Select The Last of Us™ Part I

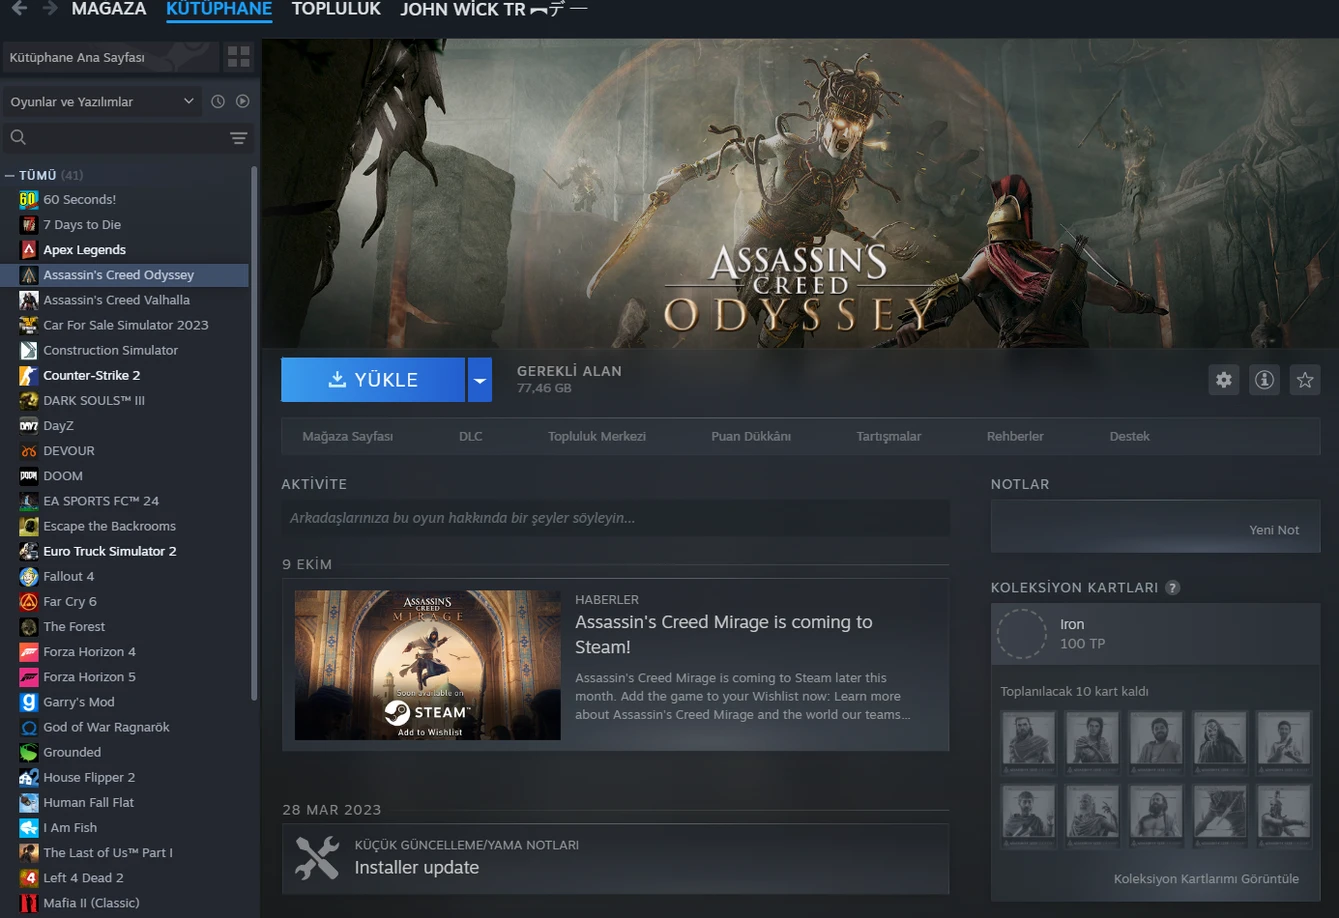[x=108, y=853]
